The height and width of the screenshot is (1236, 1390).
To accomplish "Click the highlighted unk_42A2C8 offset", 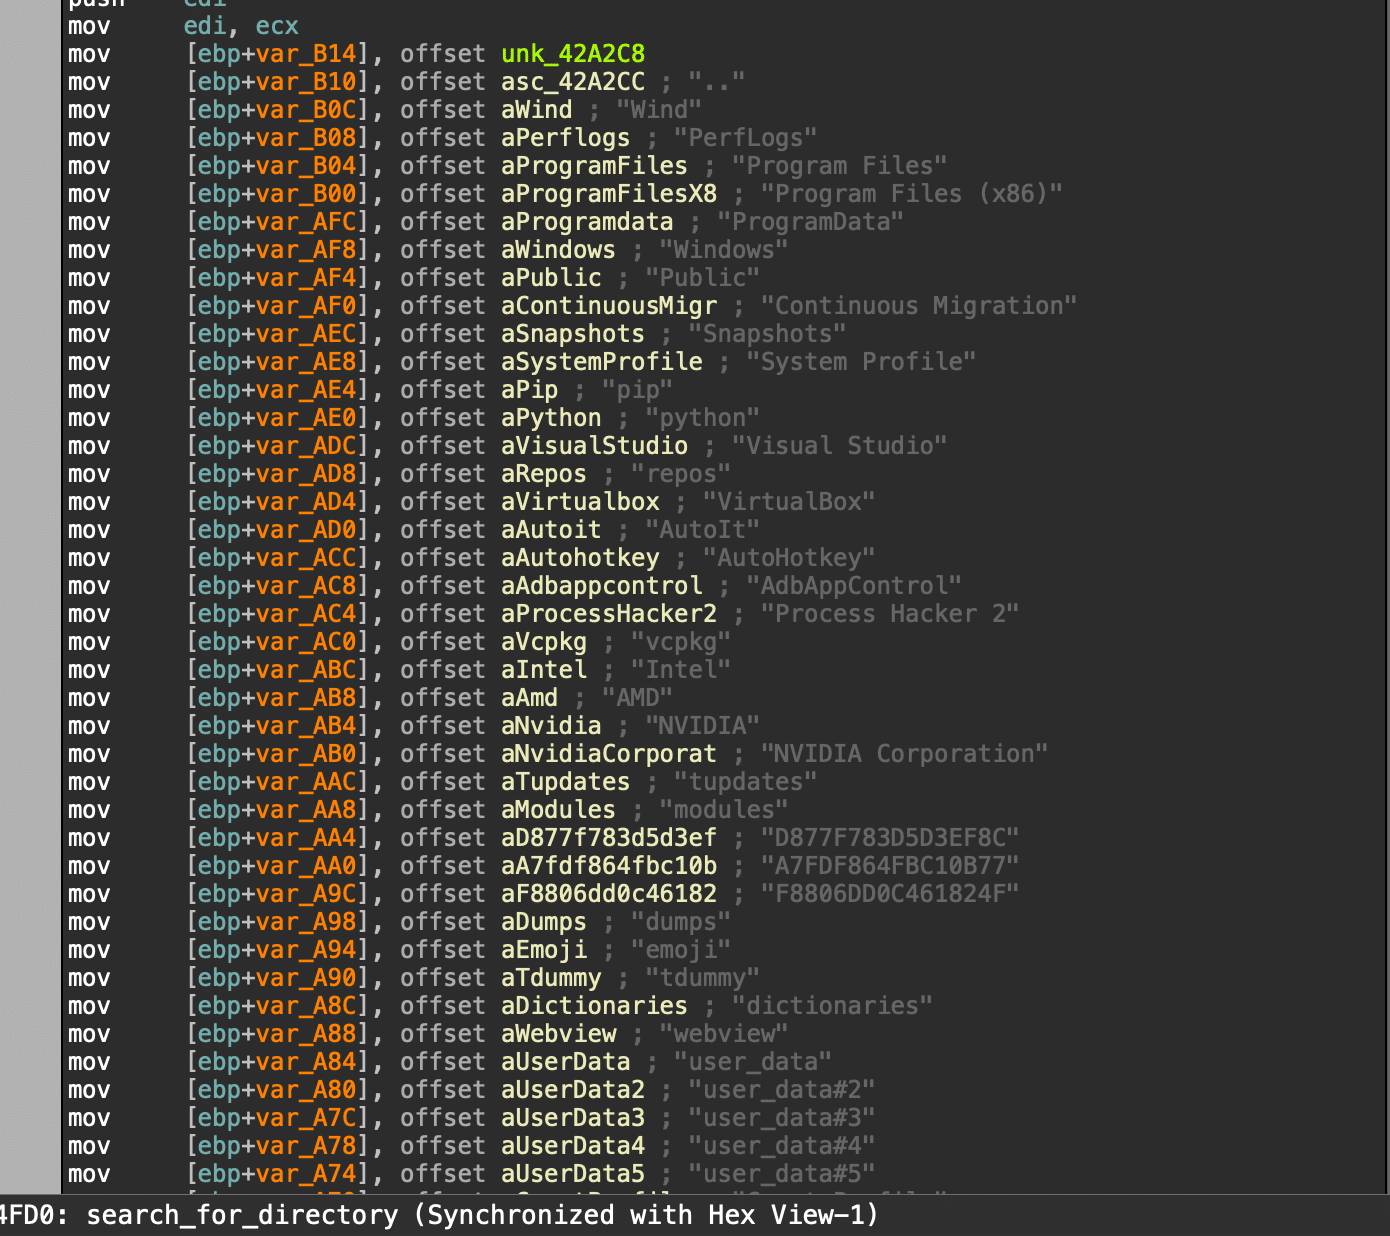I will pos(573,54).
